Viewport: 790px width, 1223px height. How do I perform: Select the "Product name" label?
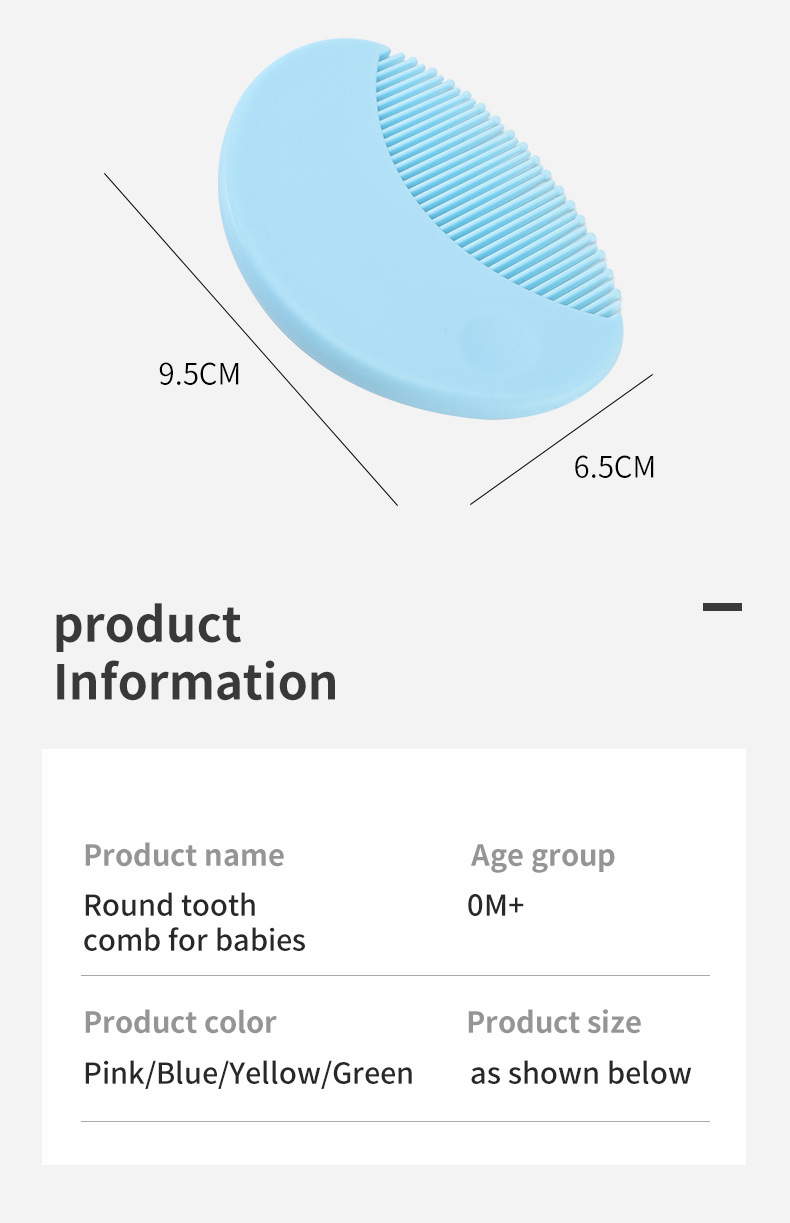[x=184, y=856]
